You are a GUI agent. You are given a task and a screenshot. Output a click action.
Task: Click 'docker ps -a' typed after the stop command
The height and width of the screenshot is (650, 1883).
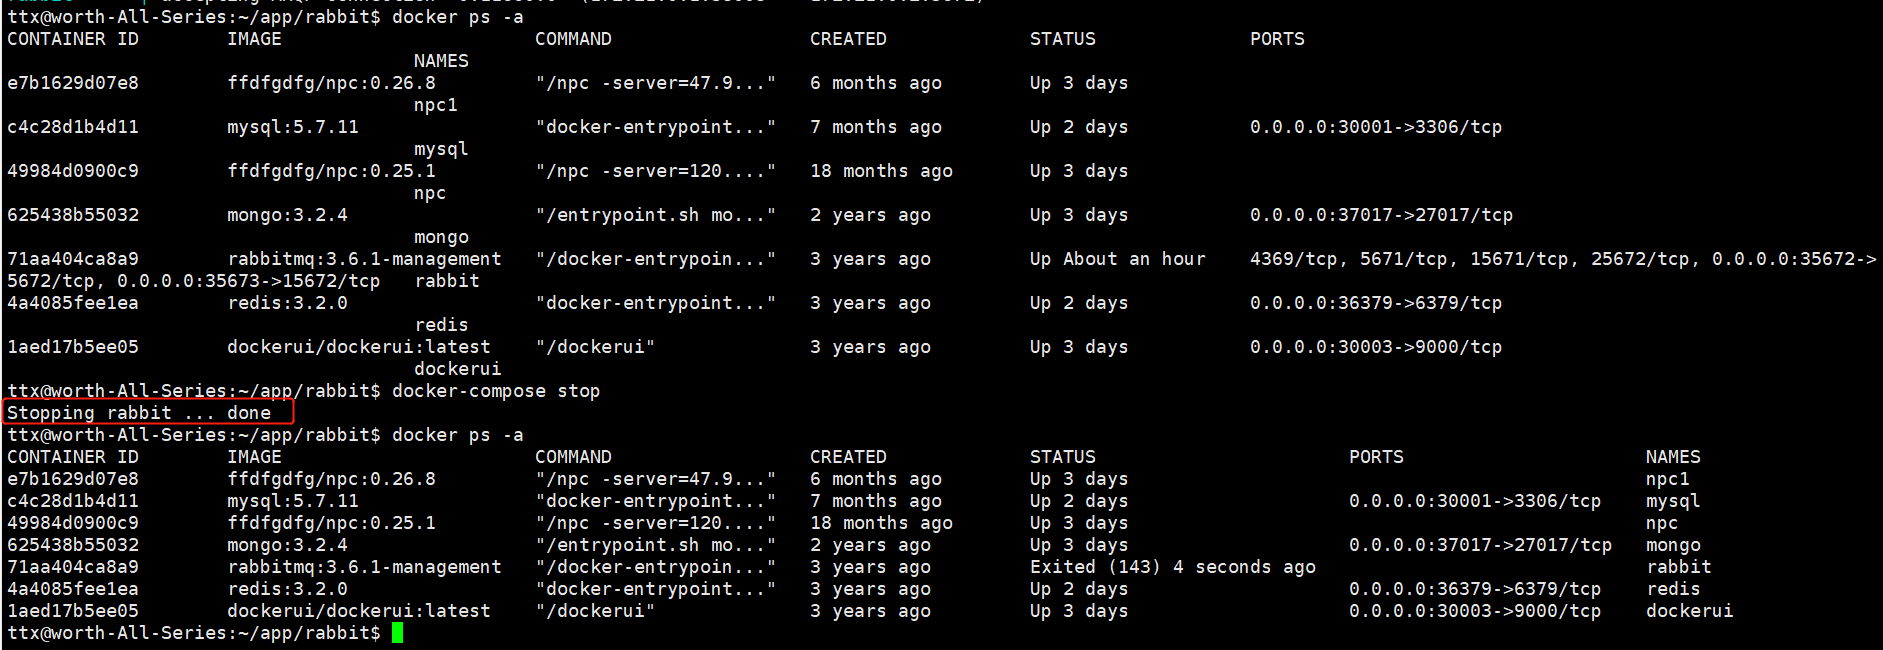[x=458, y=435]
